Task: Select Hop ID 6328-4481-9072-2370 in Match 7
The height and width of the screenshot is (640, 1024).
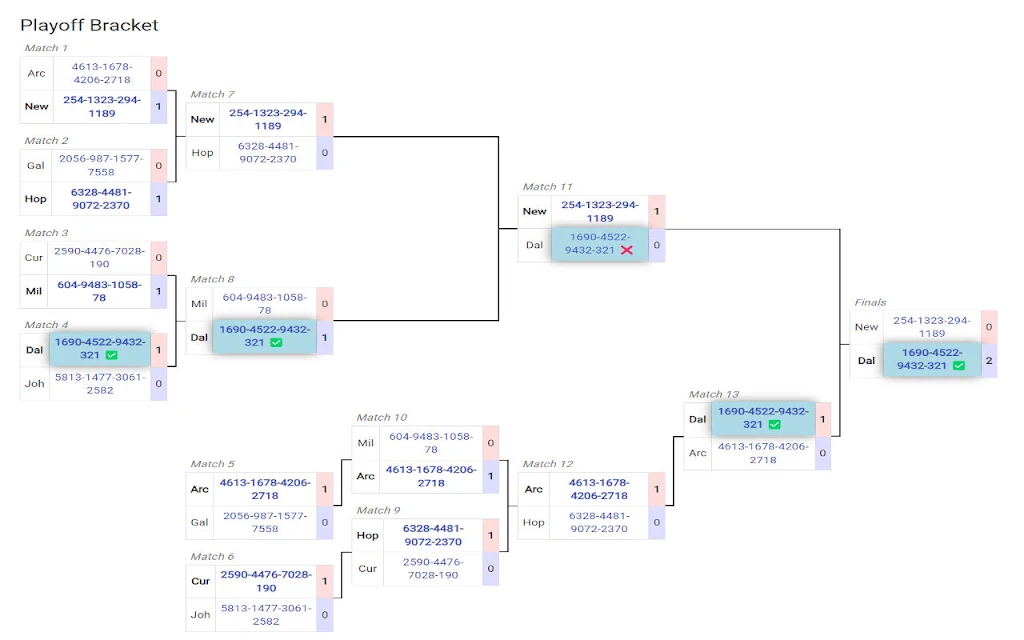Action: click(x=268, y=153)
